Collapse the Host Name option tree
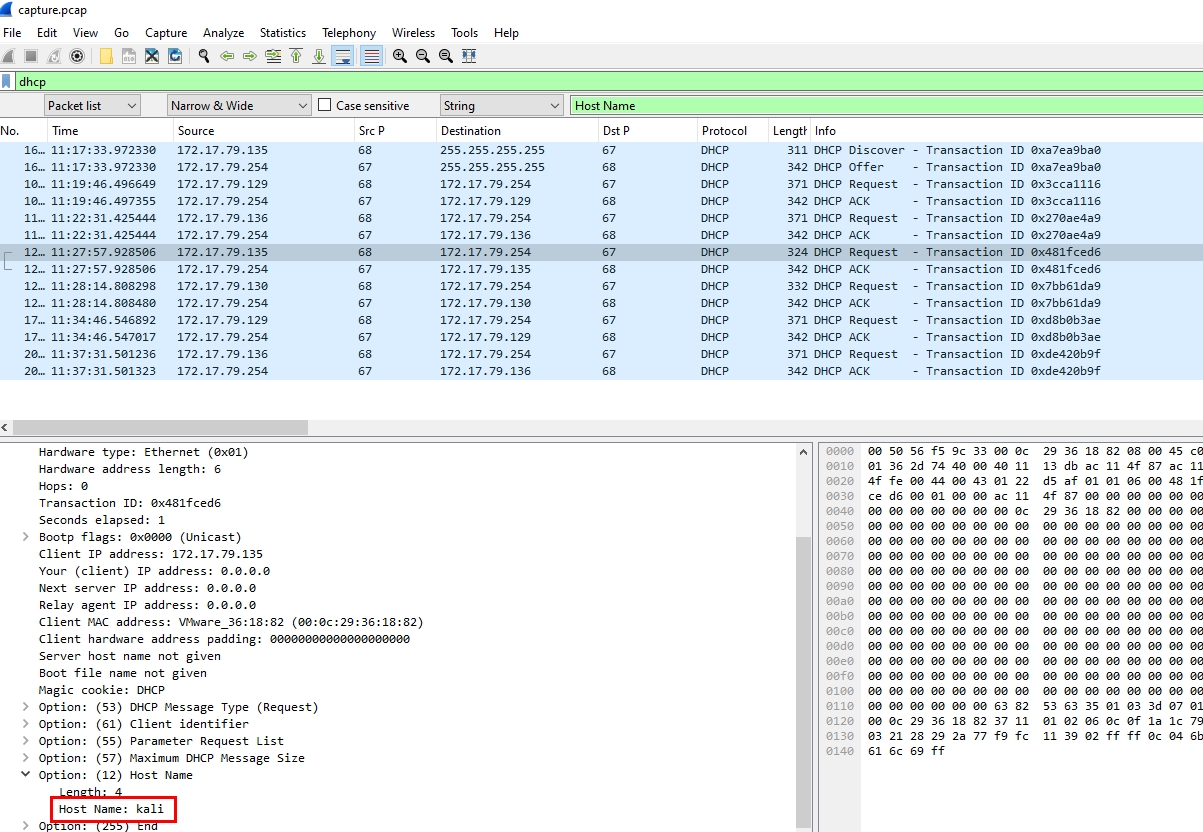Viewport: 1203px width, 832px height. [x=26, y=775]
